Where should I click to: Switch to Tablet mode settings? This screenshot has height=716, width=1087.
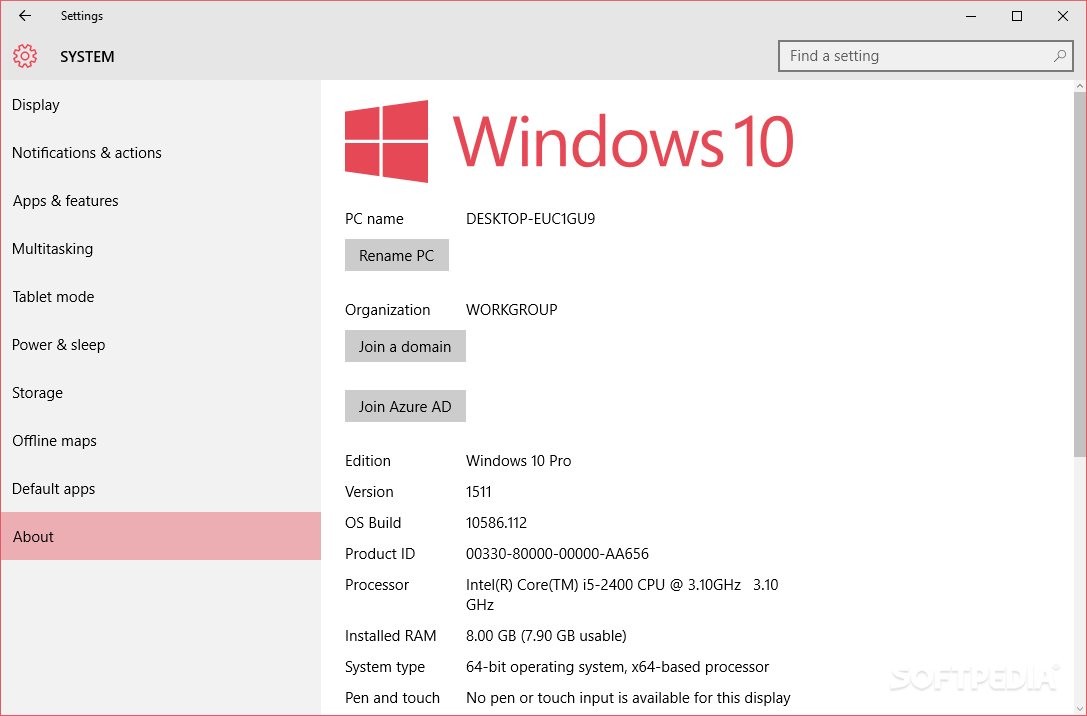coord(53,296)
